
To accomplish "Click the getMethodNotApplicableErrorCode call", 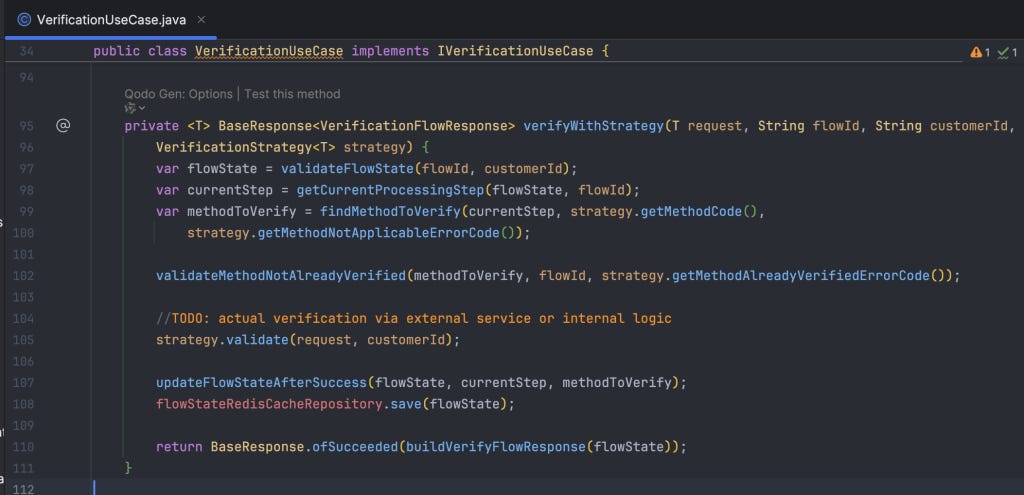I will click(x=379, y=233).
